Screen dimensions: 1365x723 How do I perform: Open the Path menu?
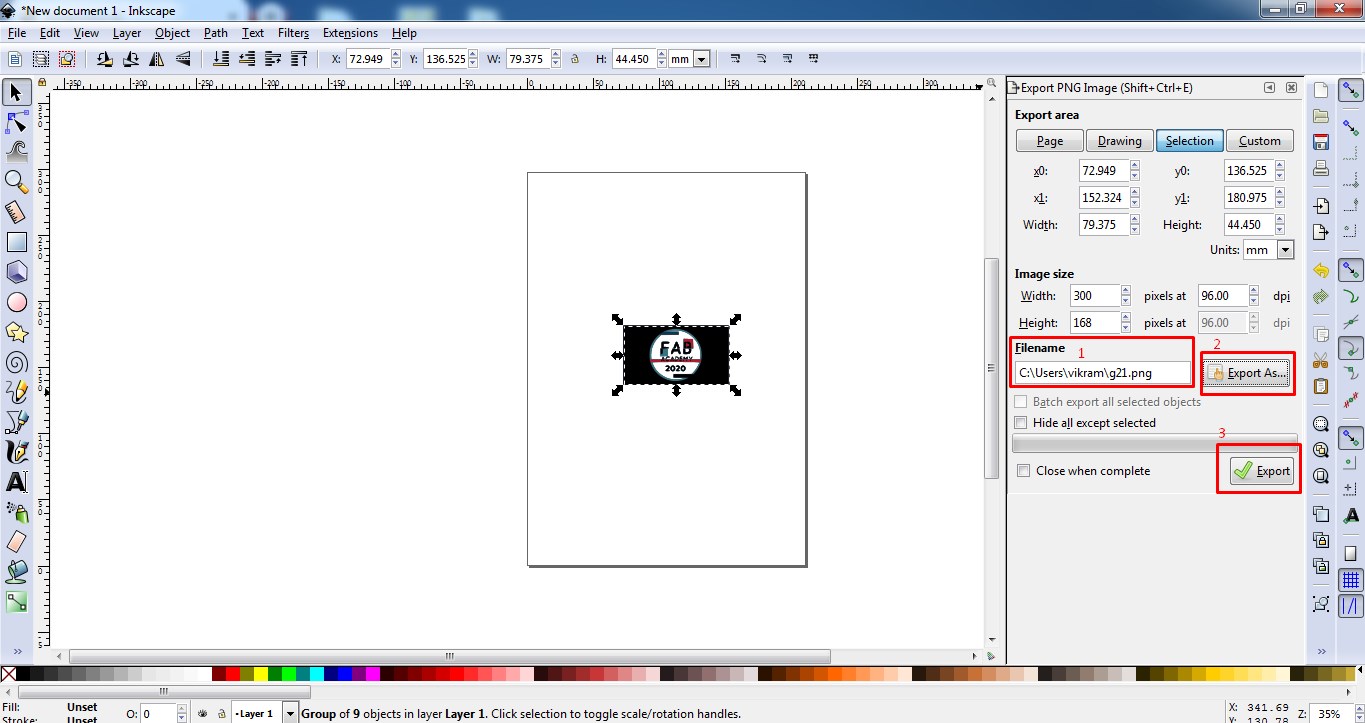click(216, 33)
